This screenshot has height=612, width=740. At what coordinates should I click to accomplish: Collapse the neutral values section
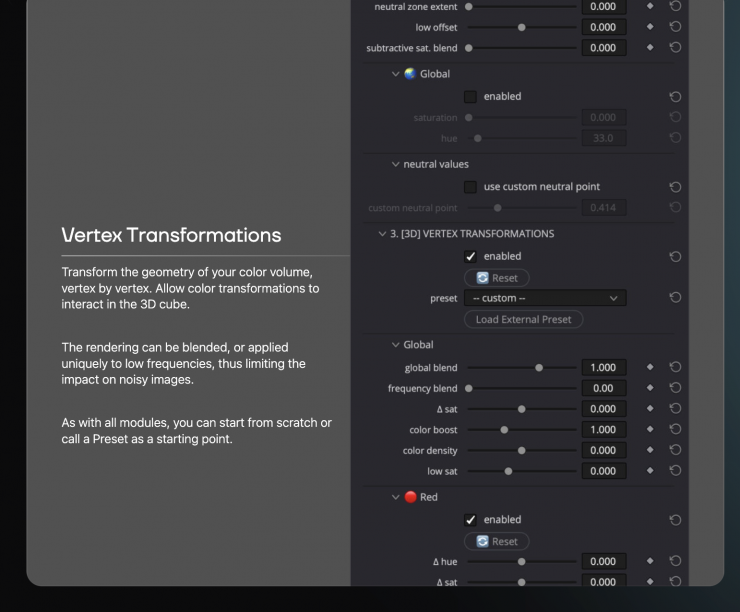tap(395, 164)
